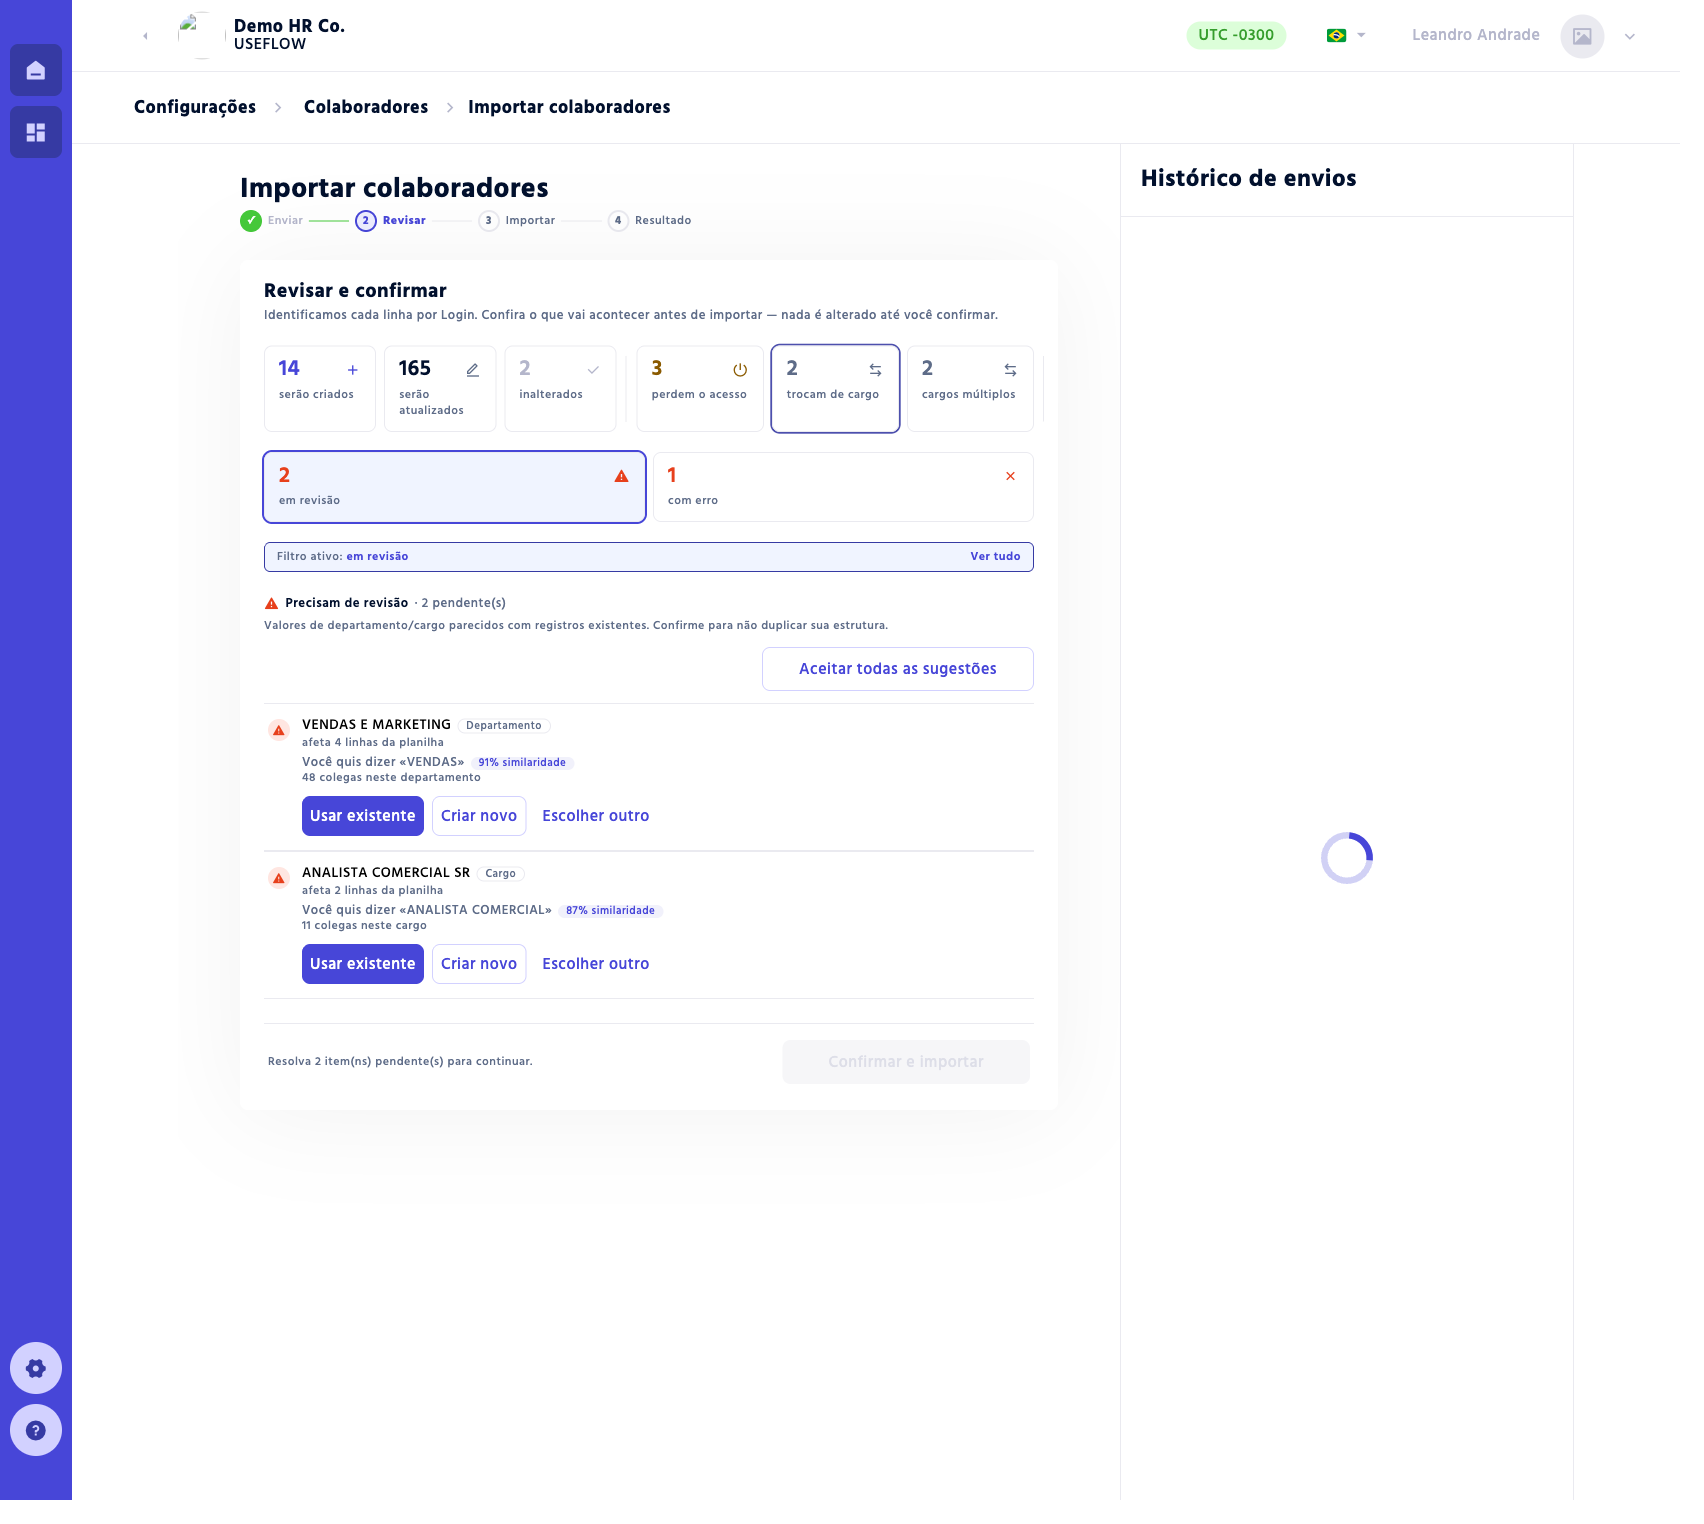Click Escolher outro for VENDAS E MARKETING
The image size is (1704, 1524).
596,816
